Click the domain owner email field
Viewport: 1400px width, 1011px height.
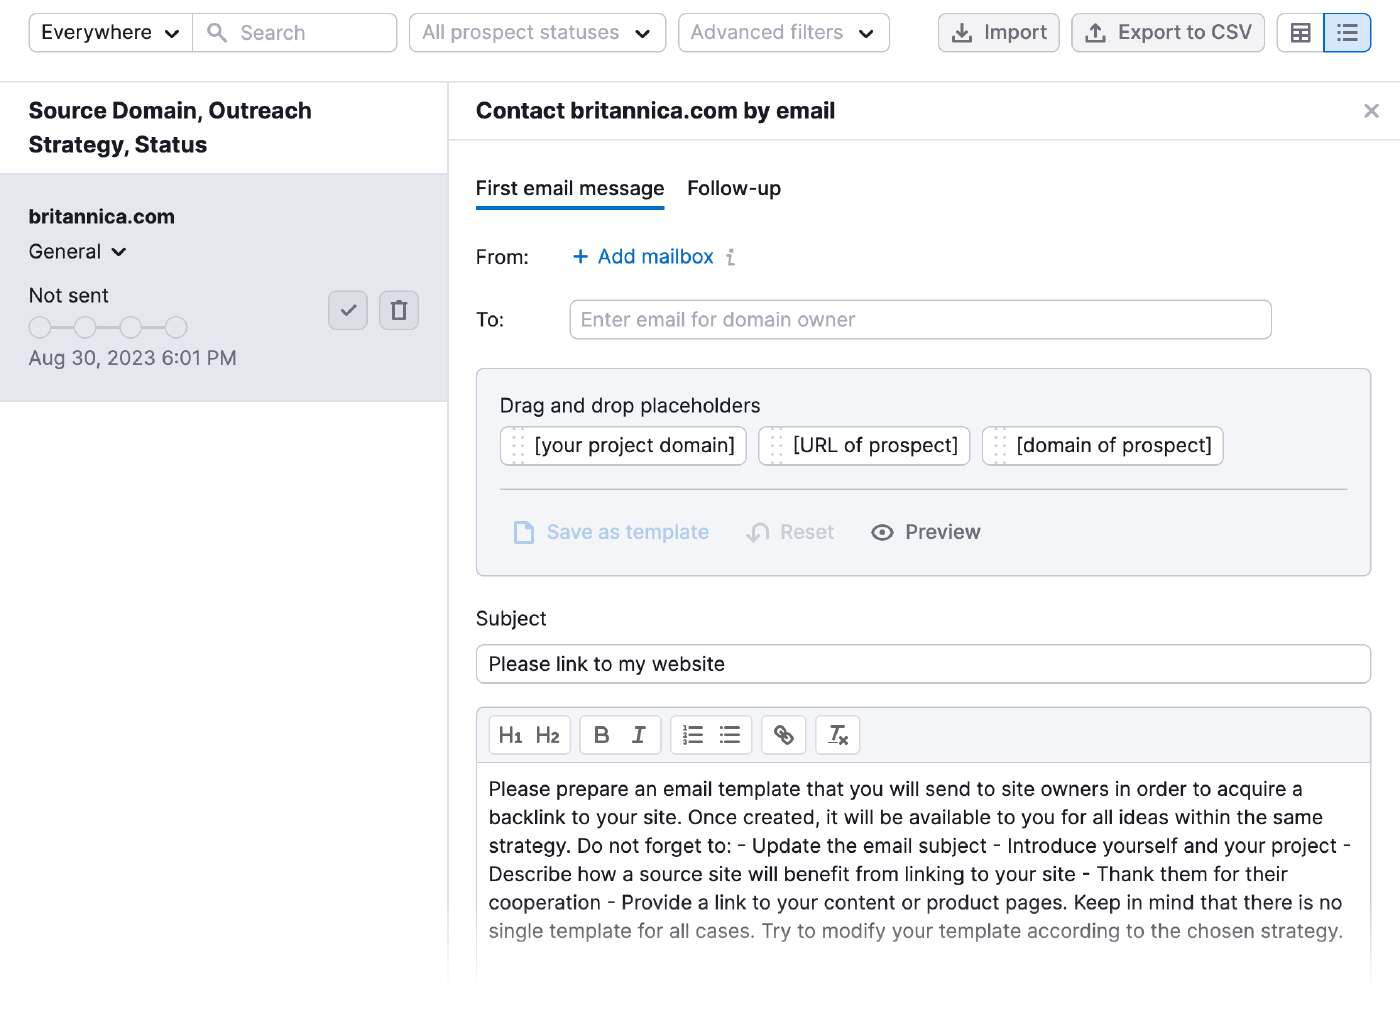(920, 319)
